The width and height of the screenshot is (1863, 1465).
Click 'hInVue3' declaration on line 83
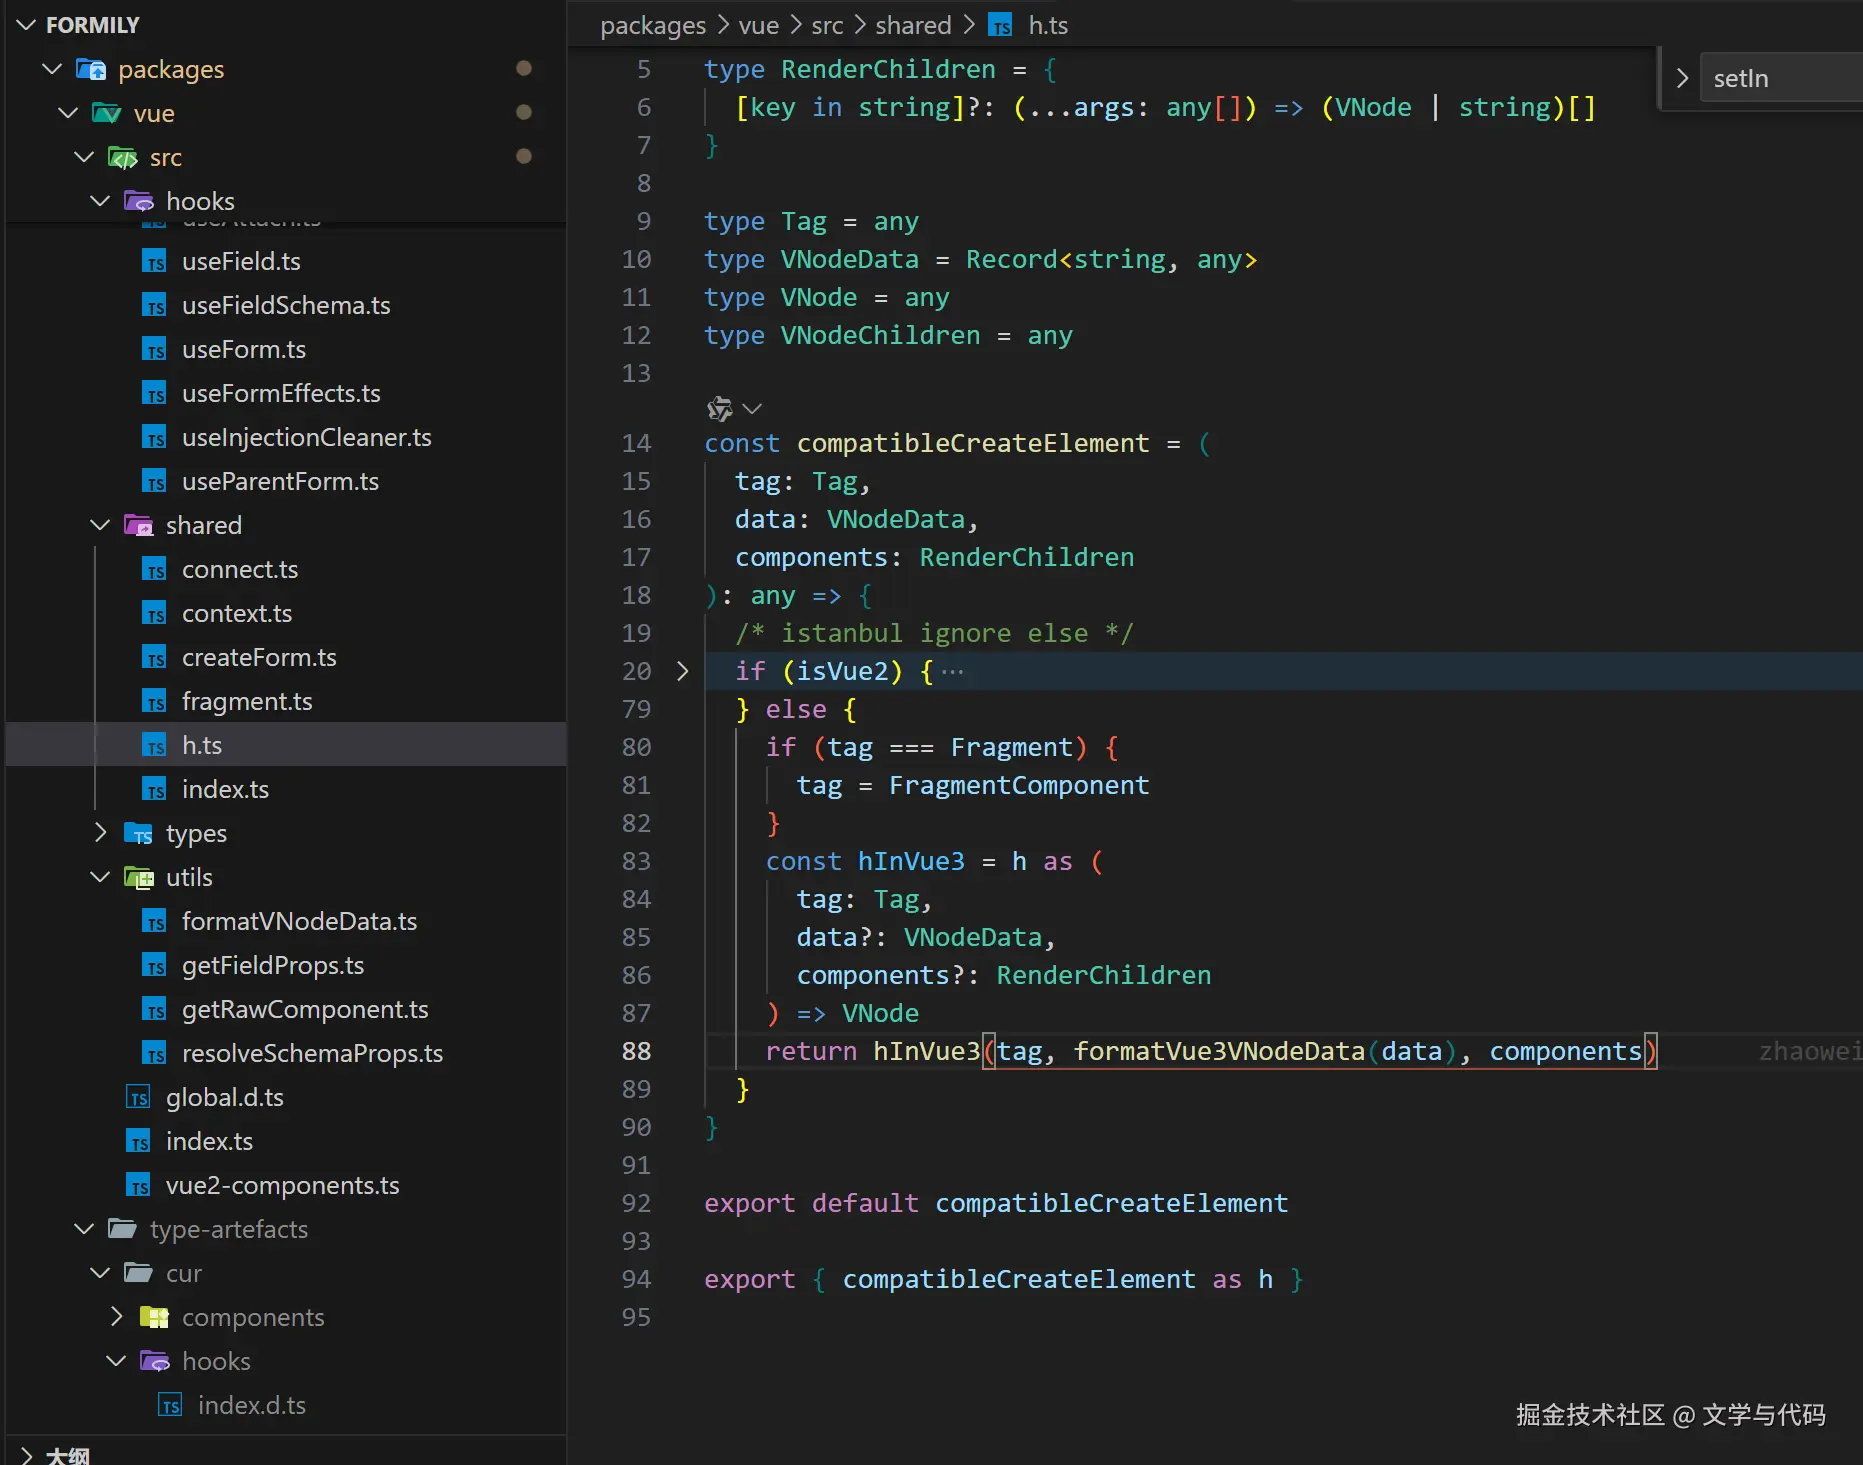(911, 861)
